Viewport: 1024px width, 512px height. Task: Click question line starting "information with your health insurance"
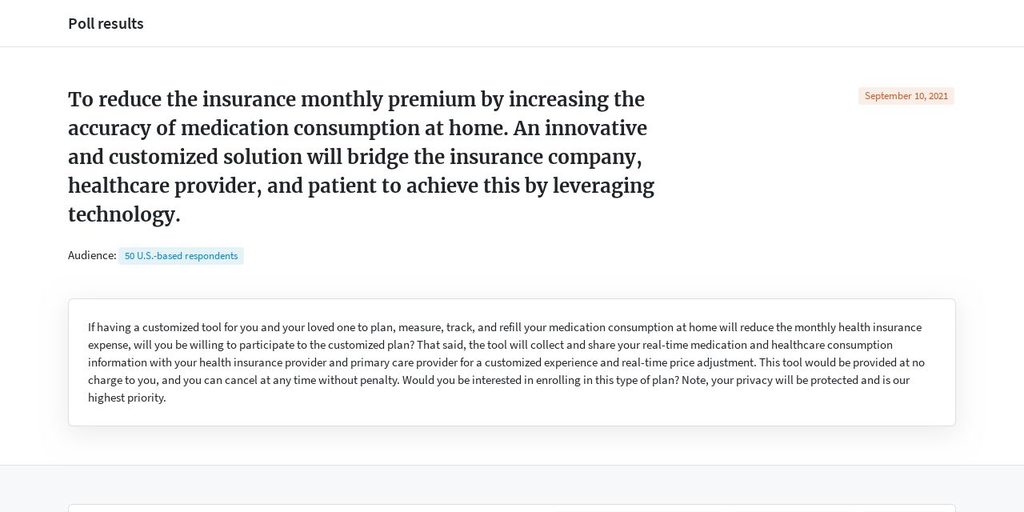coord(506,362)
